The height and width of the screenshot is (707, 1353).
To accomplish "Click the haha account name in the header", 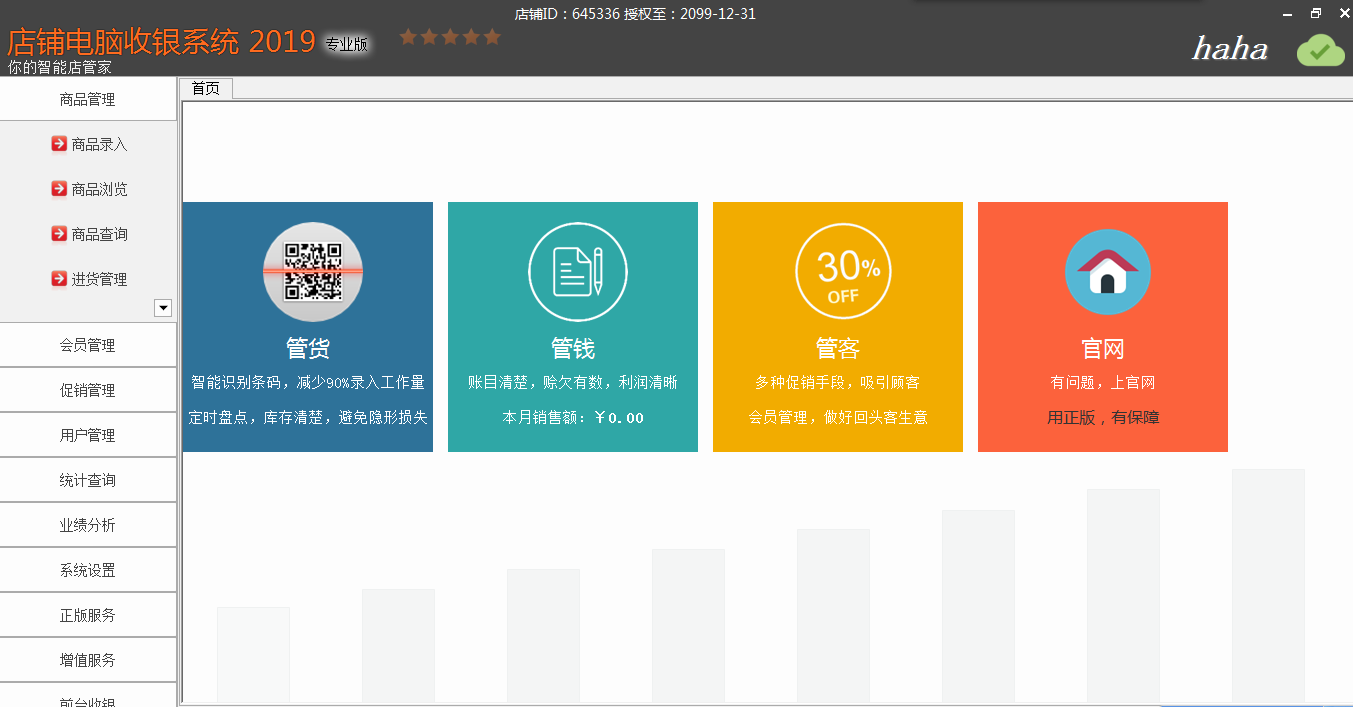I will tap(1229, 48).
